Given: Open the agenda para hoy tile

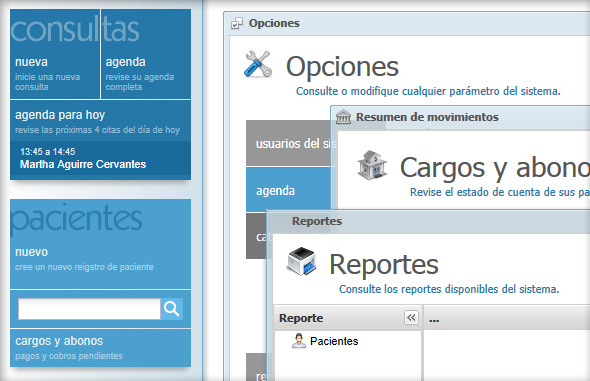Looking at the screenshot, I should [x=100, y=121].
